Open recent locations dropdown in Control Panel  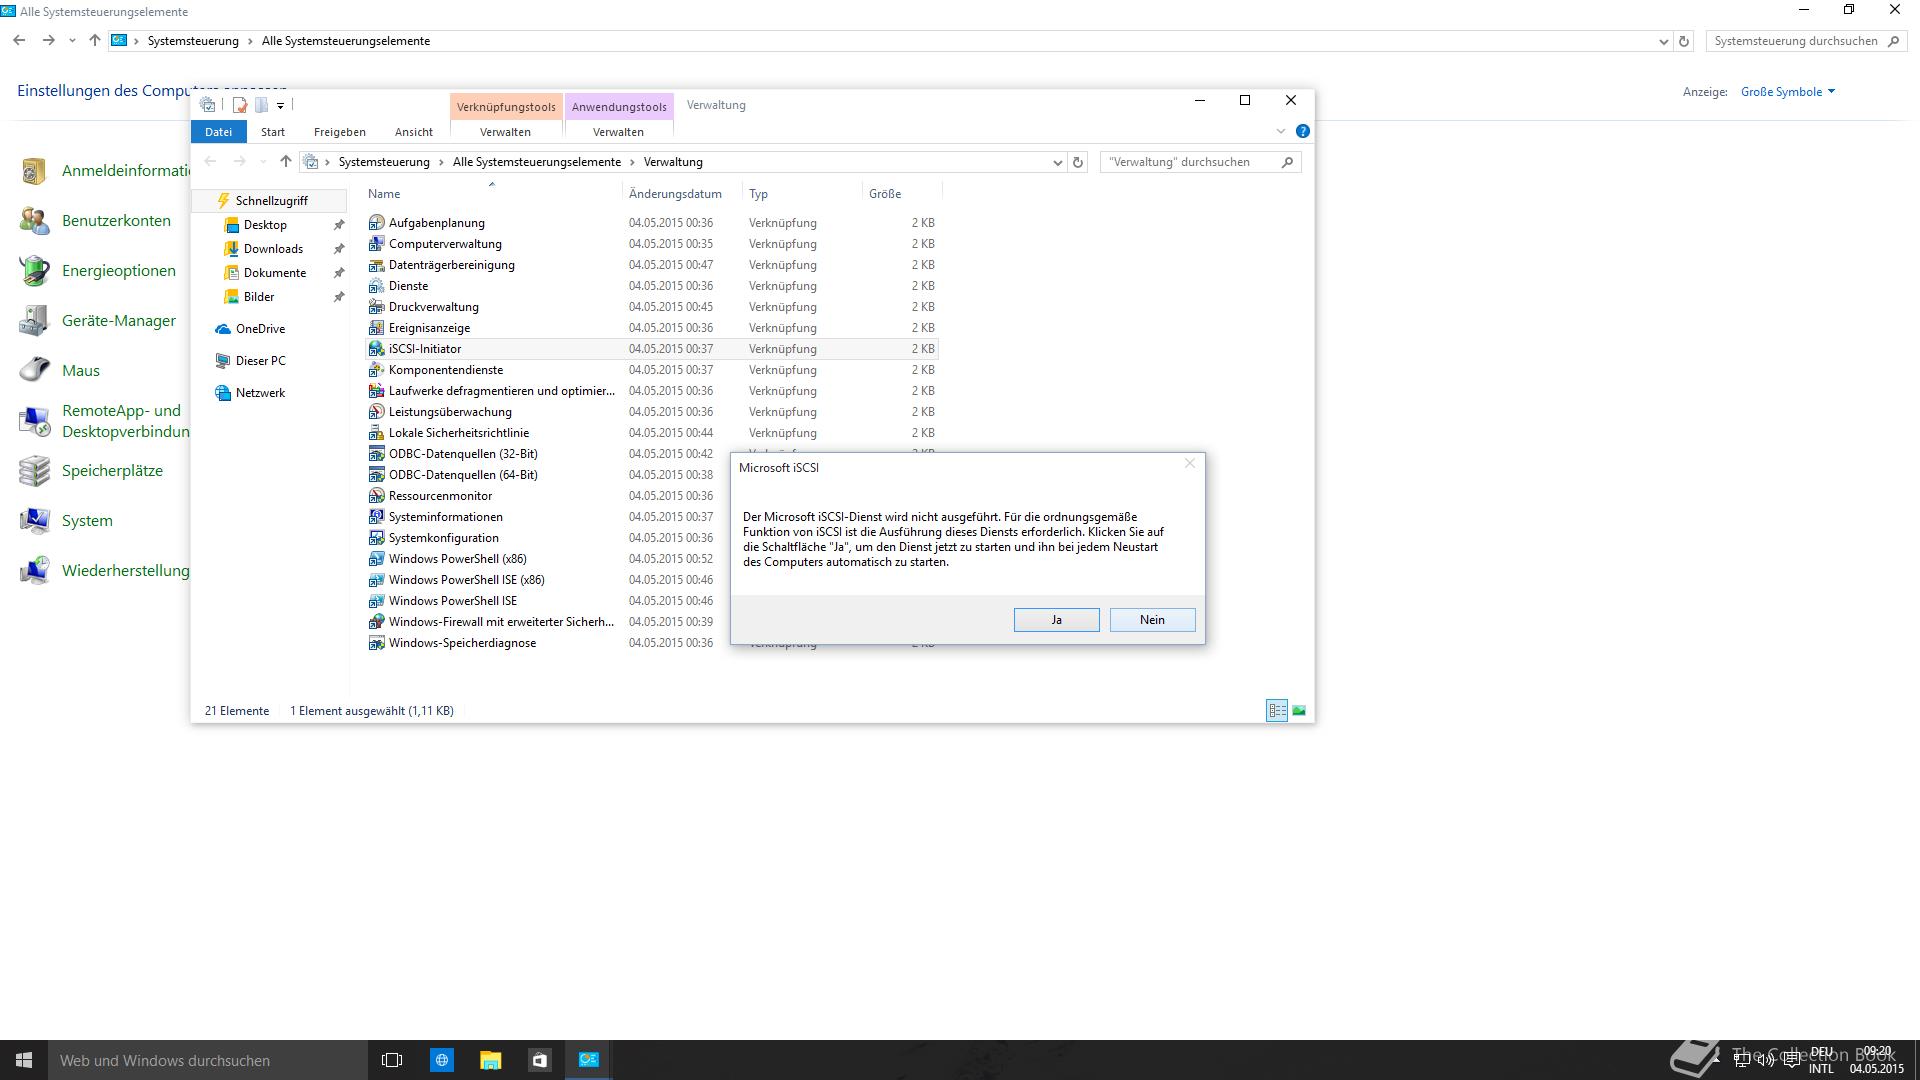[x=72, y=41]
